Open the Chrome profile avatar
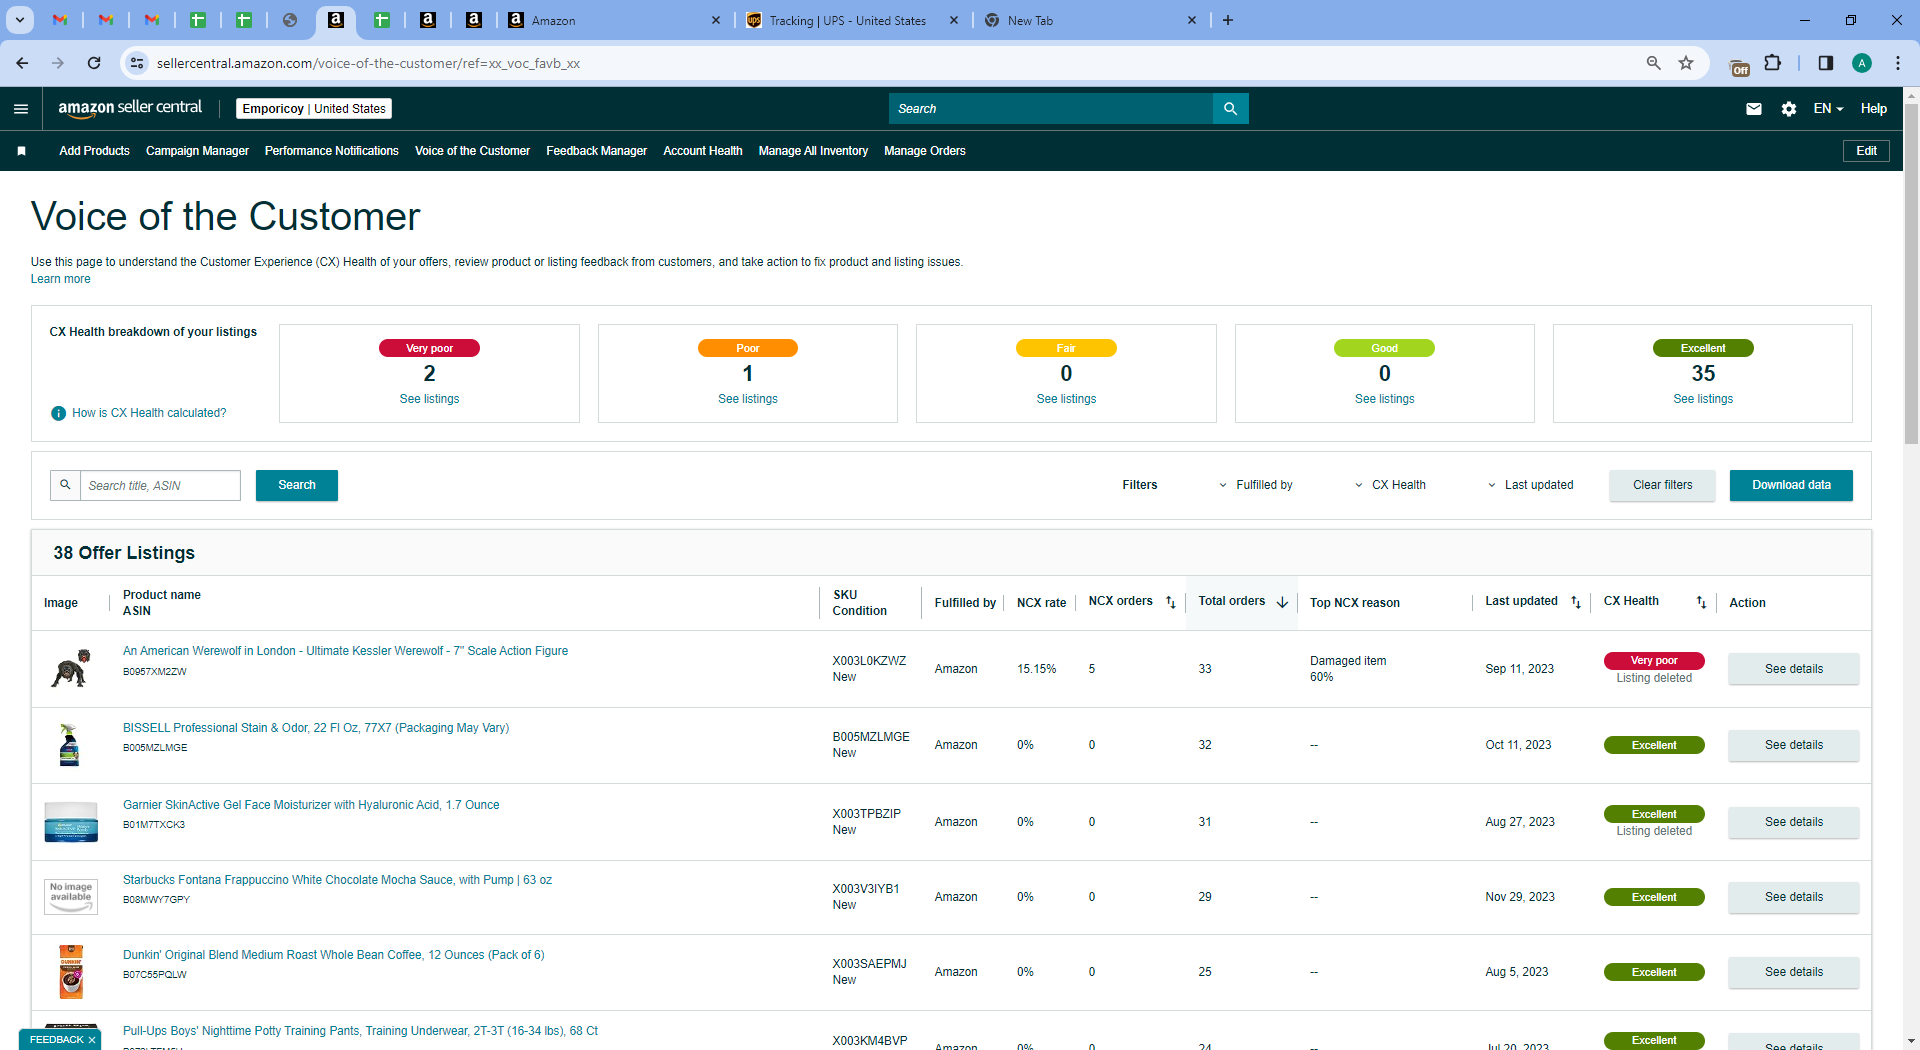Viewport: 1920px width, 1050px height. (1862, 63)
